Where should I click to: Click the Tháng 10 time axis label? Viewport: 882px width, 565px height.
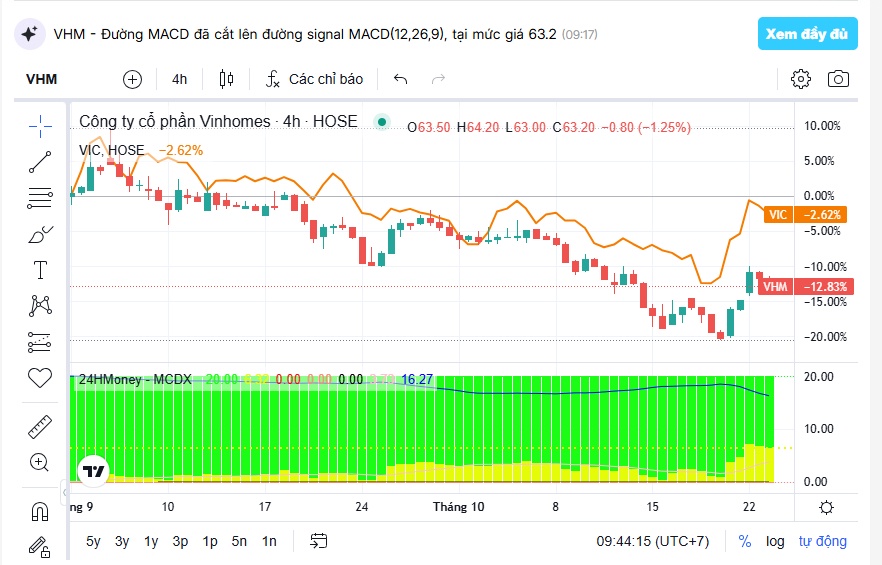458,506
